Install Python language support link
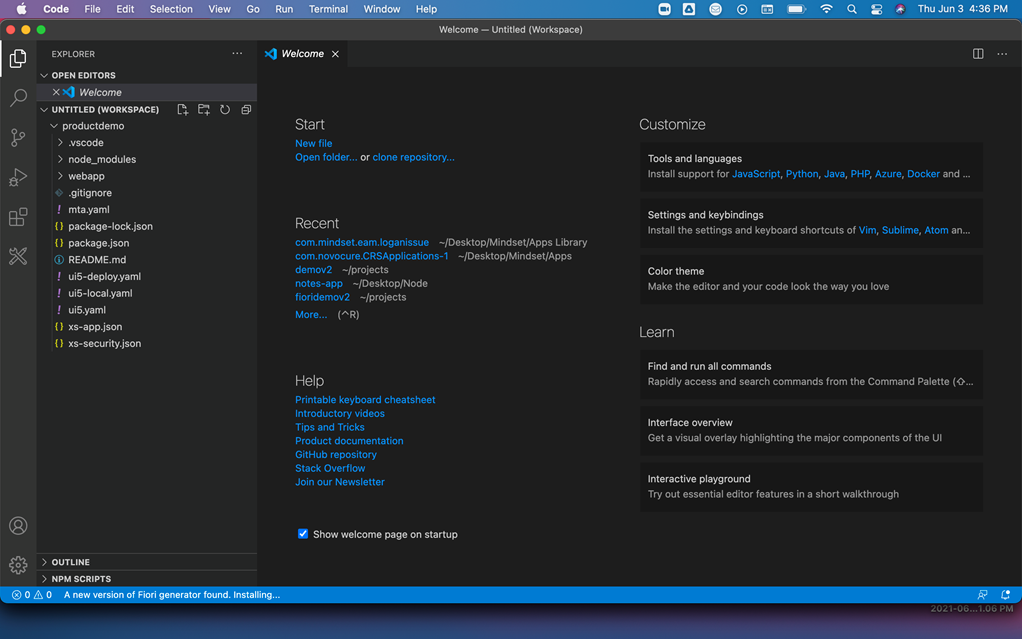The image size is (1022, 639). [802, 174]
